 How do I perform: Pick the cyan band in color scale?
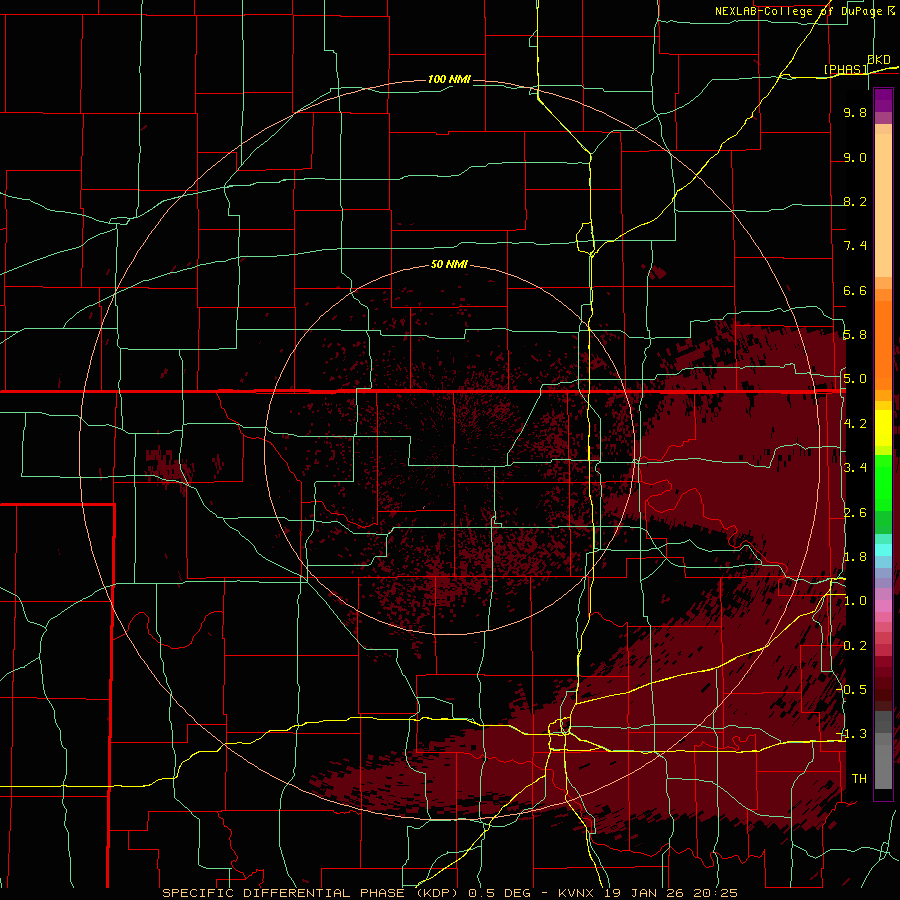click(x=883, y=550)
